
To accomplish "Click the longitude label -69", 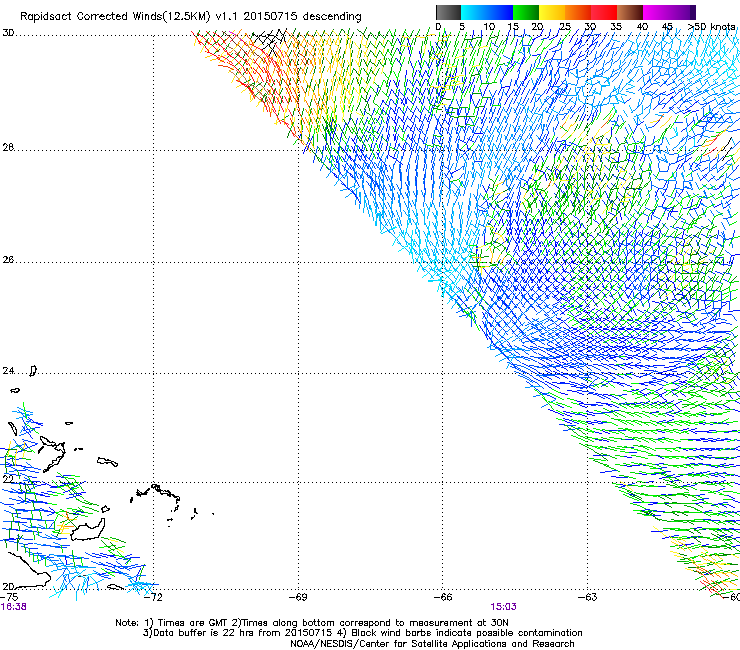I will [298, 597].
